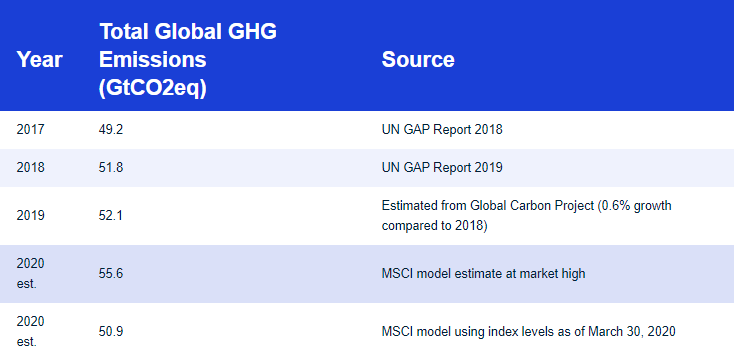
Task: Click the Total Global GHG Emissions header
Action: click(x=188, y=60)
